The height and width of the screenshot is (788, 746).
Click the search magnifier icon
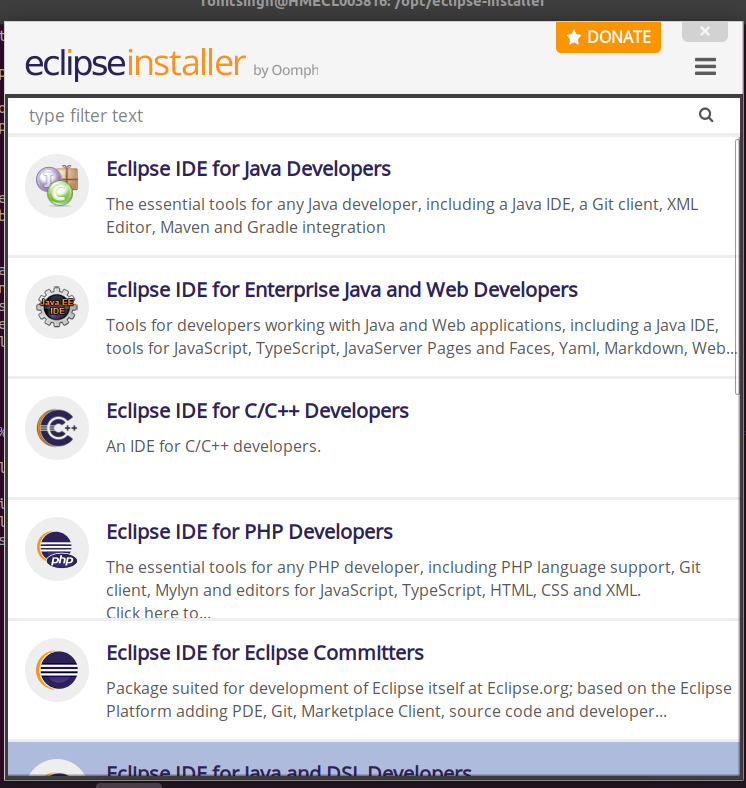706,115
